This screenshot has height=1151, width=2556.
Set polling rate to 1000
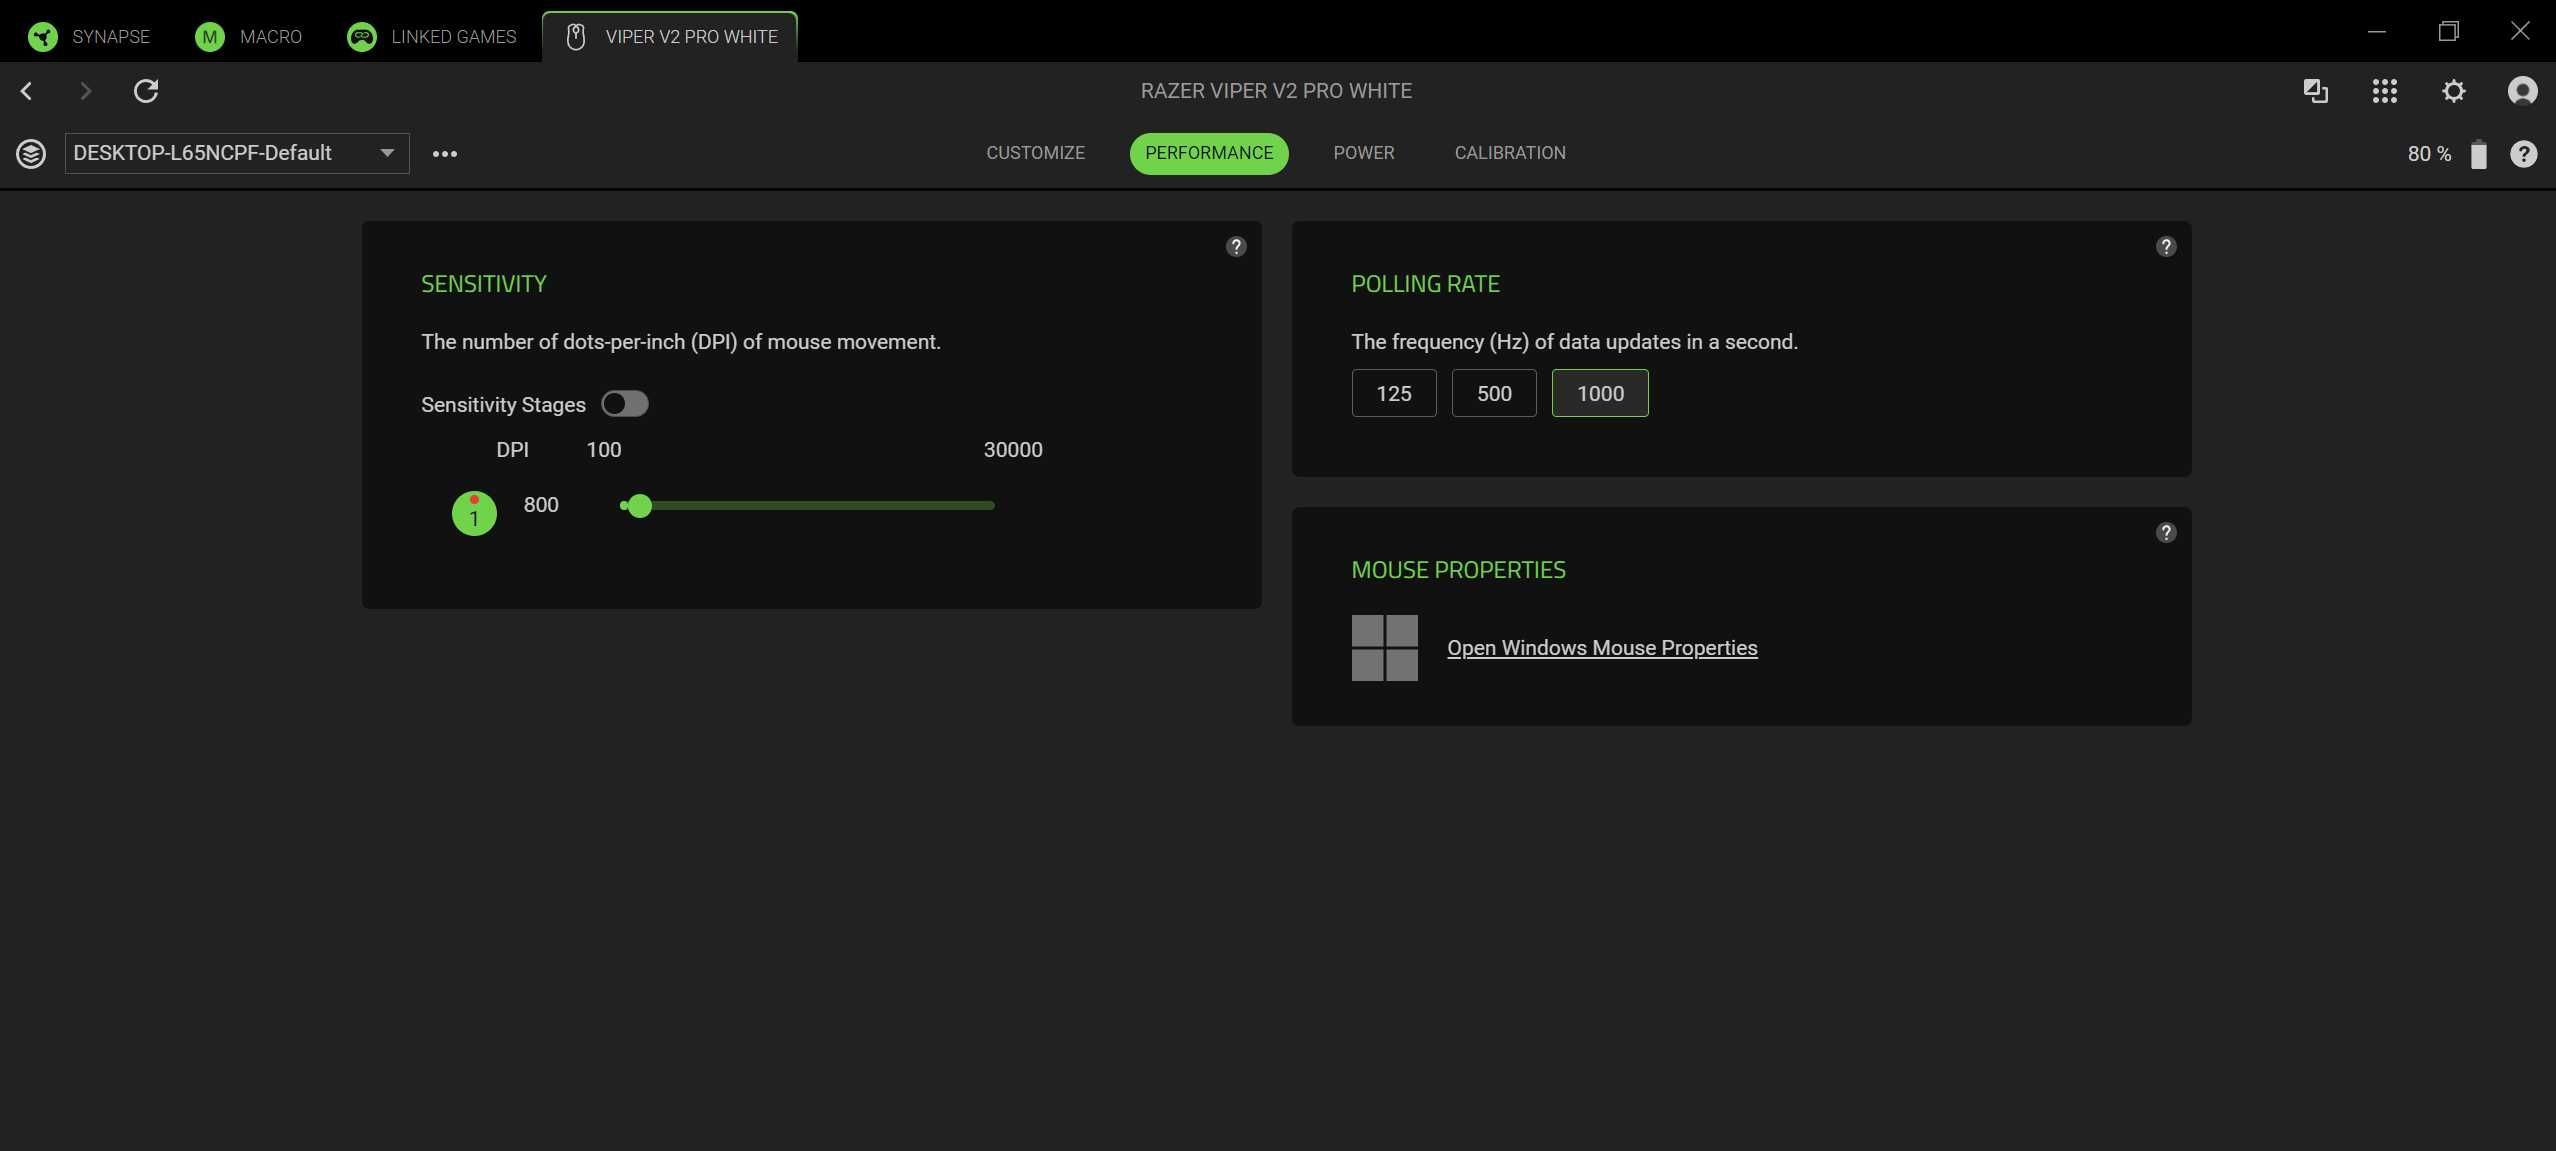(x=1600, y=393)
